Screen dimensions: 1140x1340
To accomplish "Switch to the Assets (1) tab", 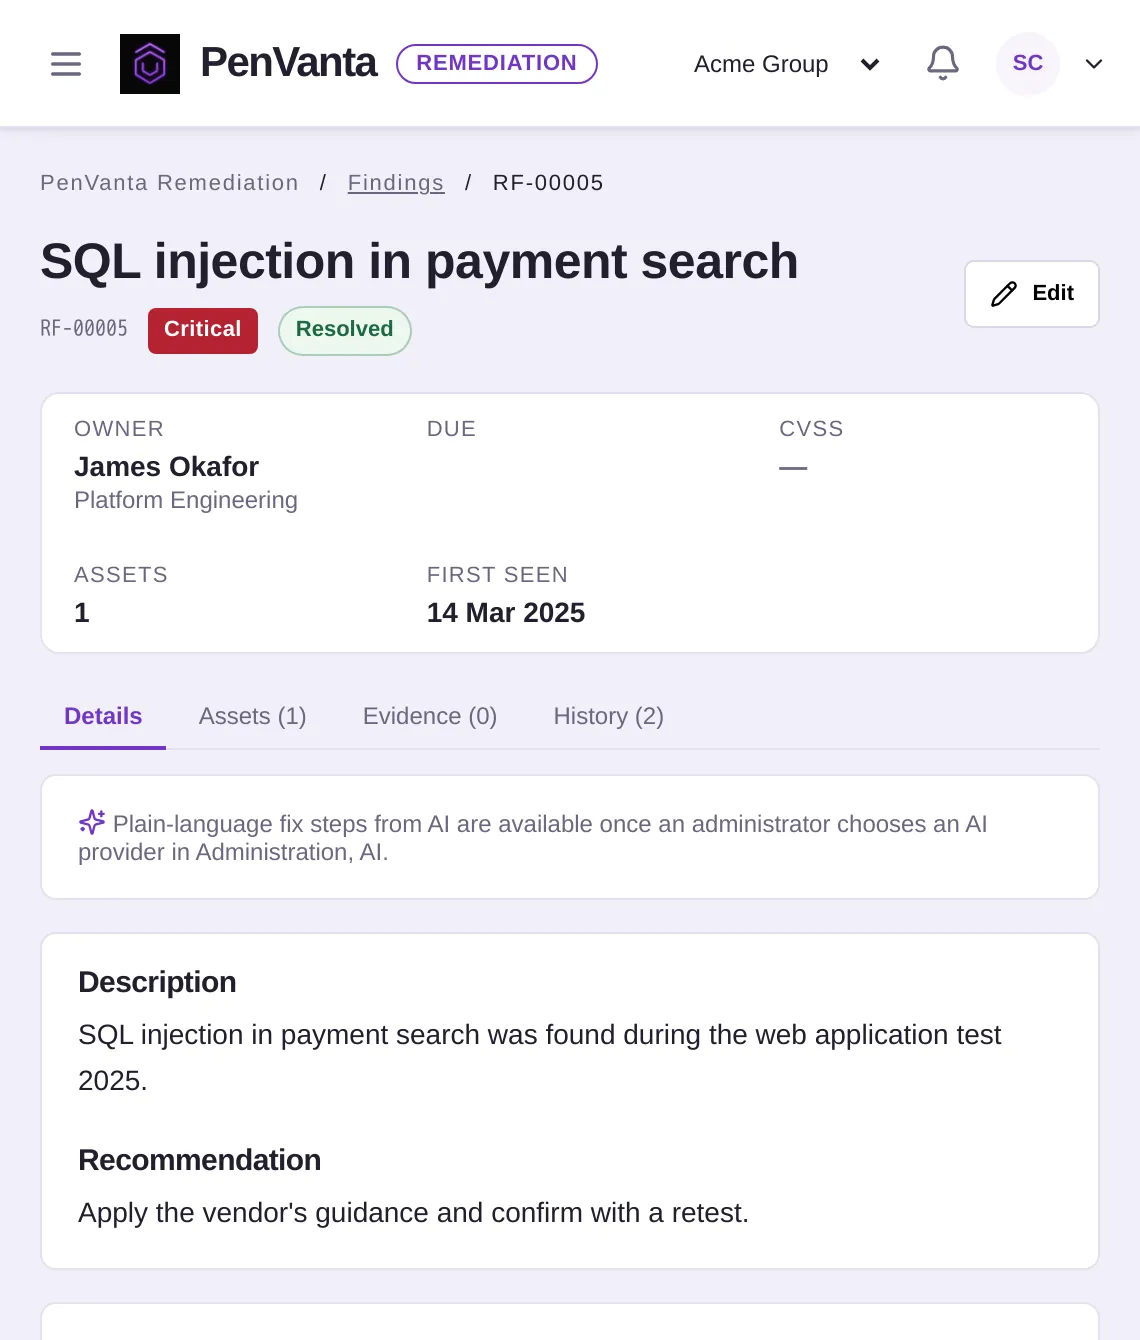I will [252, 716].
